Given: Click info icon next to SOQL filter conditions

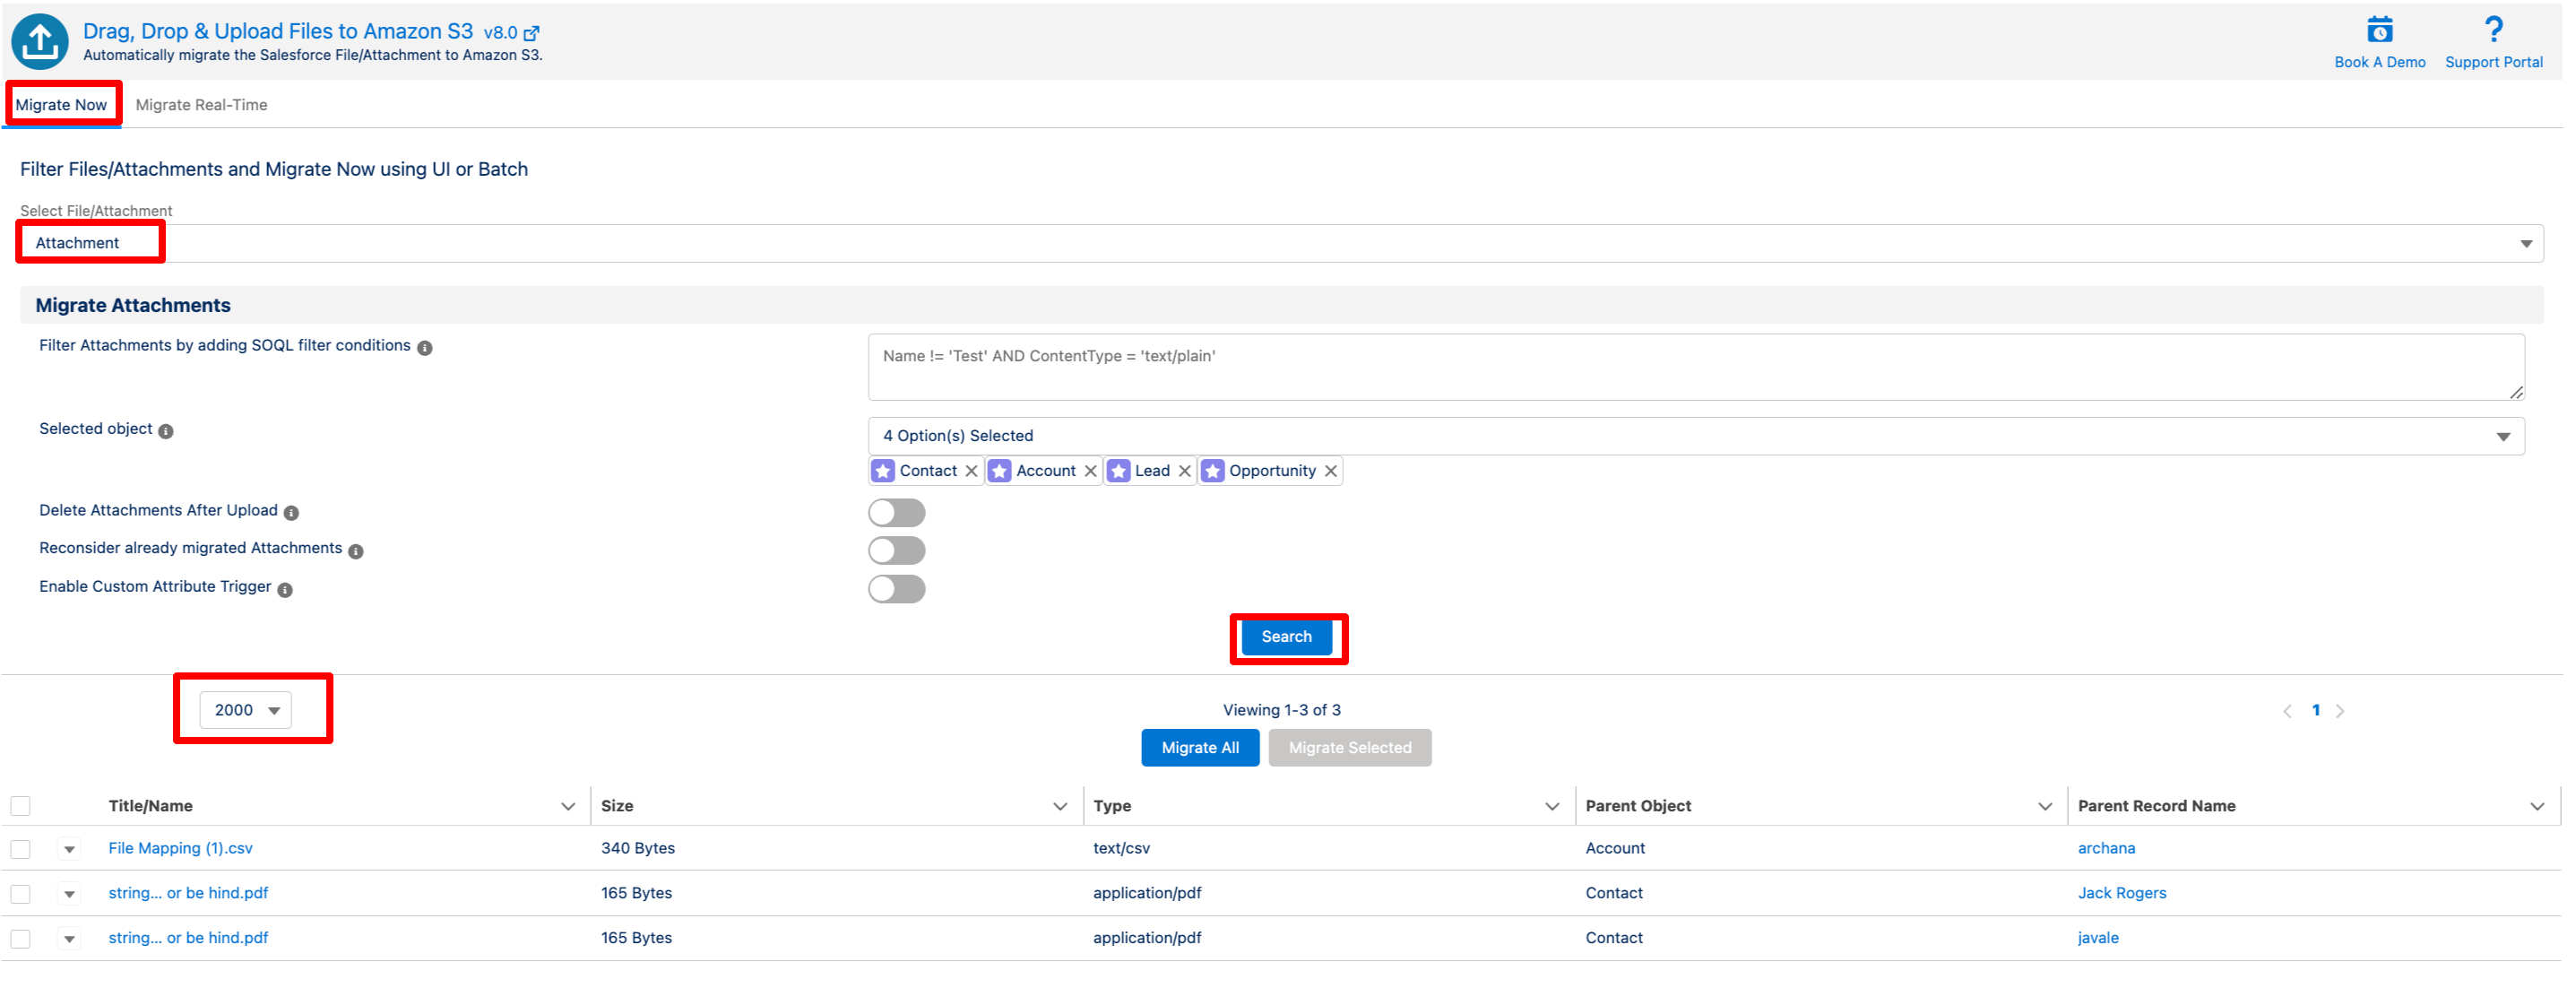Looking at the screenshot, I should [x=425, y=348].
